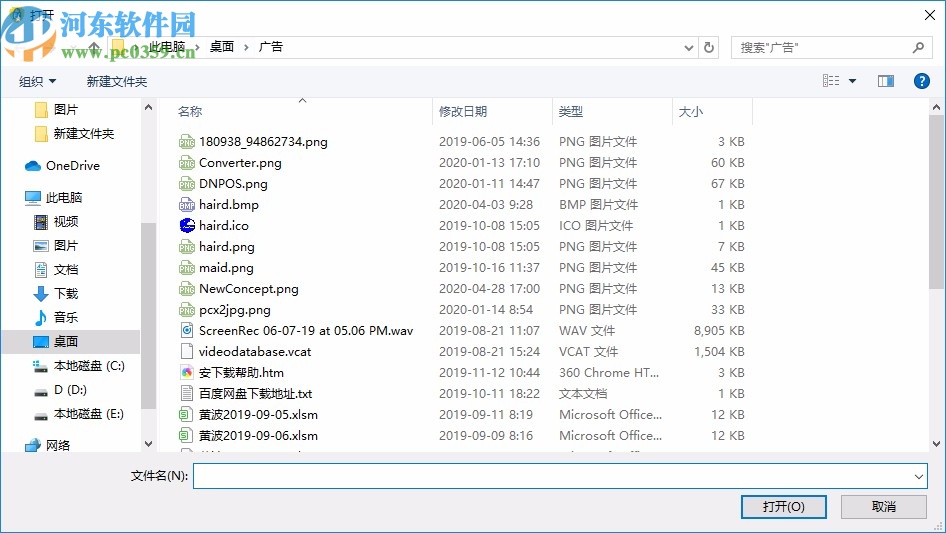Select 本地磁盘 (C:) in navigation pane
The height and width of the screenshot is (533, 946).
[89, 366]
